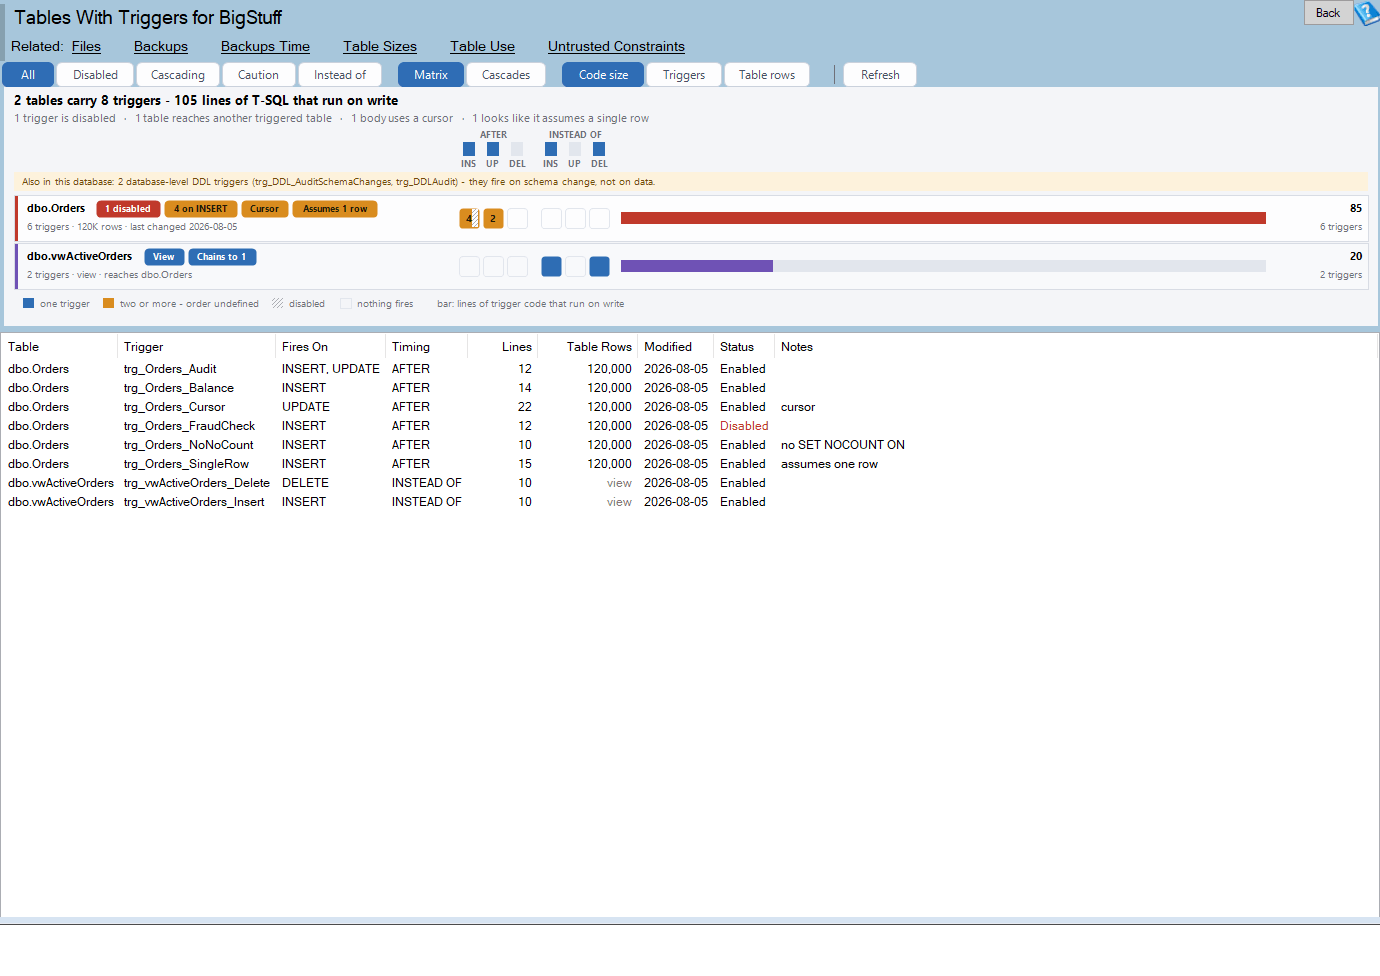Select the trg_Orders_FraudCheck row
1380x976 pixels.
point(689,426)
